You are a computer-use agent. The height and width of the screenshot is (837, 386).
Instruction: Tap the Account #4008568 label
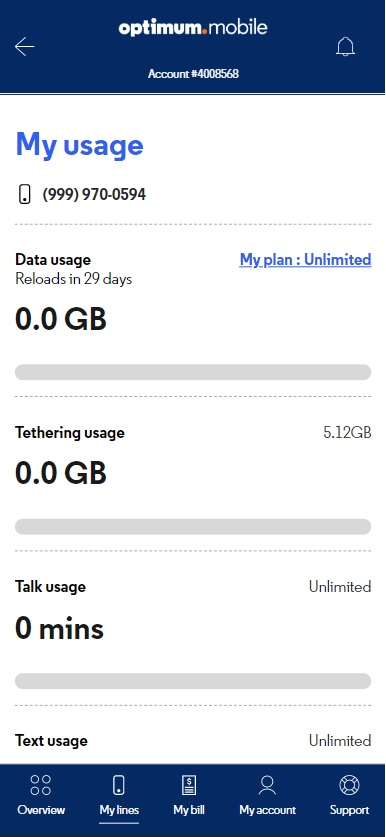(193, 74)
